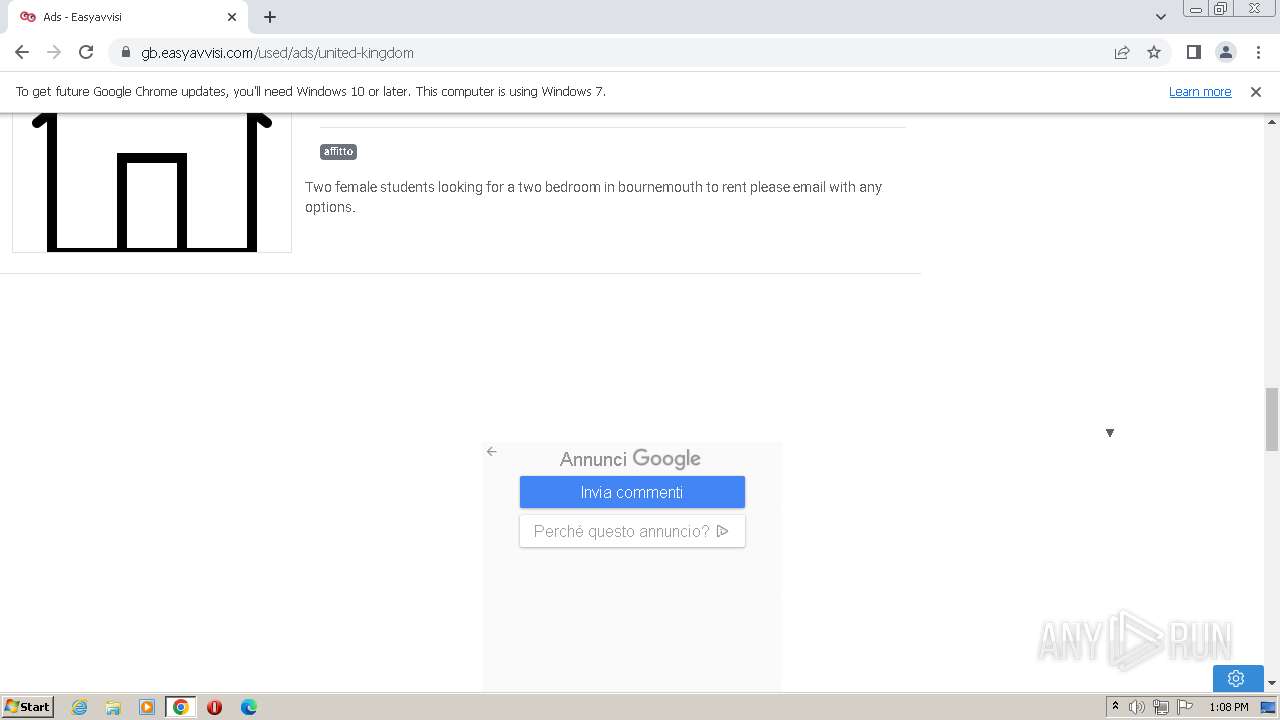Open Chrome side panel

pyautogui.click(x=1193, y=52)
